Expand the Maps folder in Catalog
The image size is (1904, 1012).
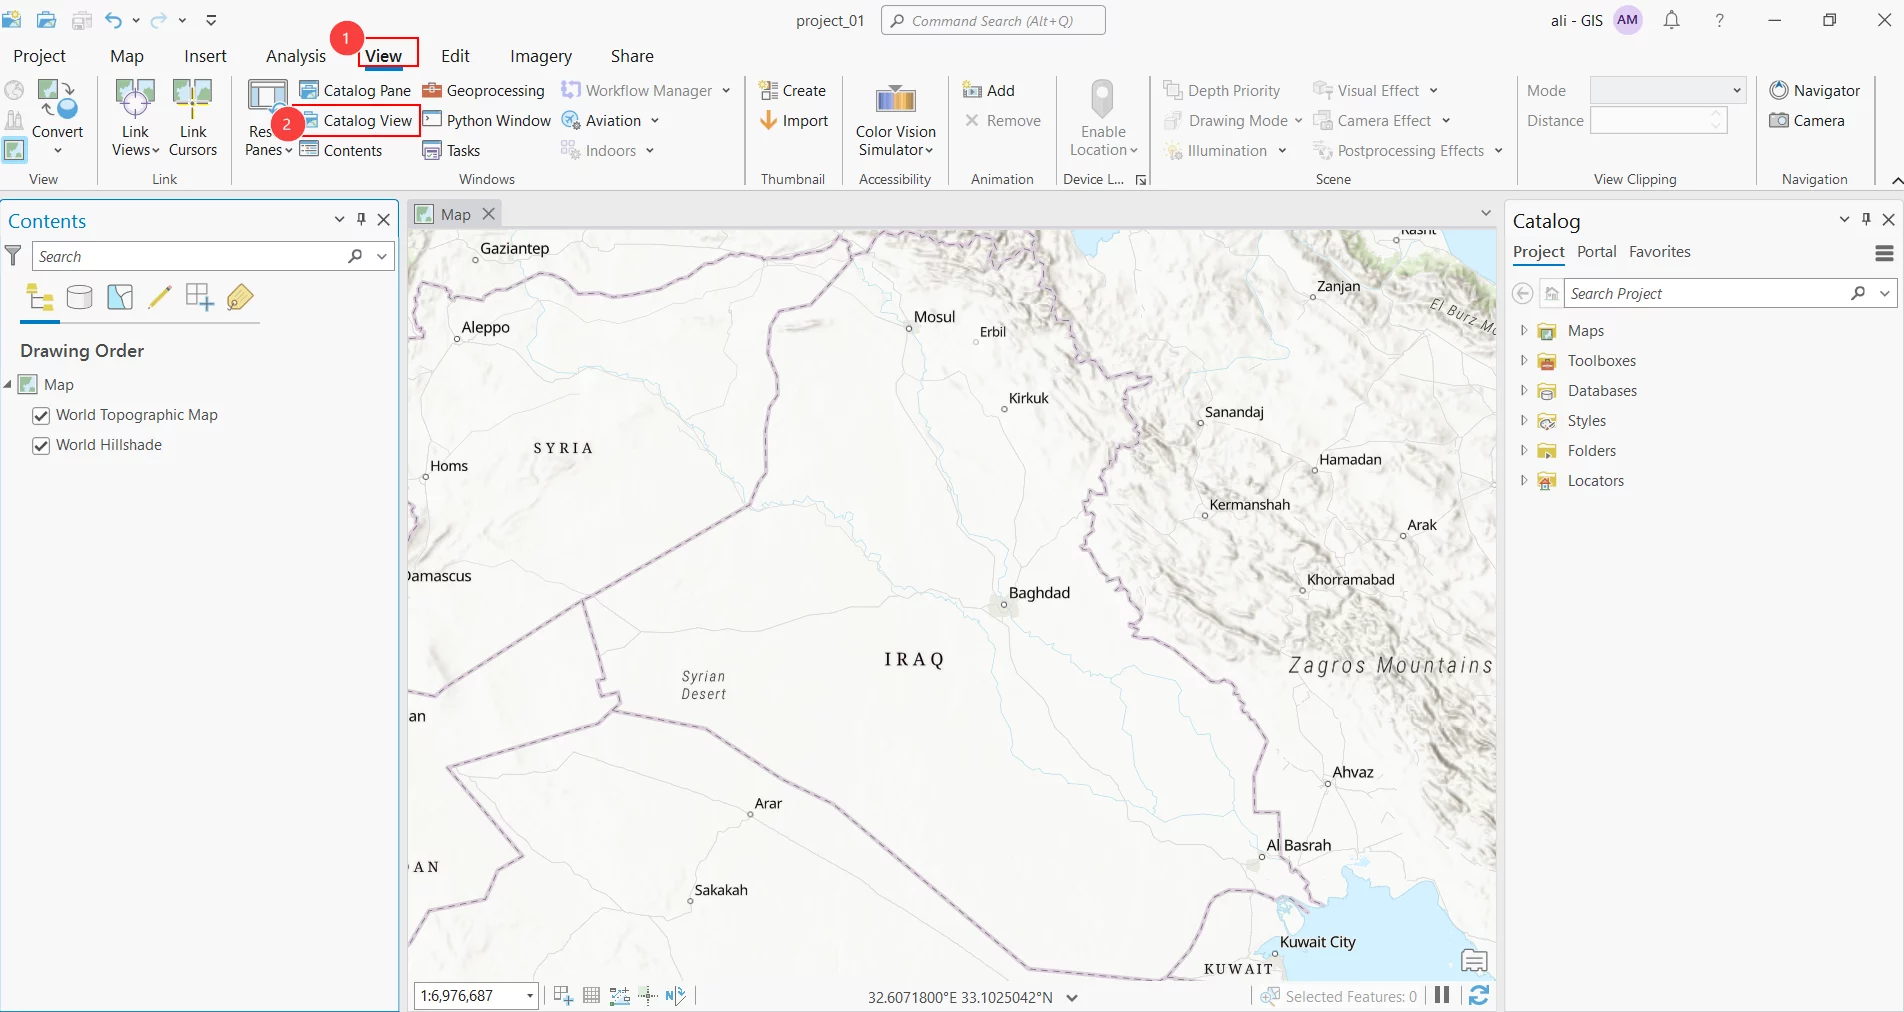point(1524,330)
